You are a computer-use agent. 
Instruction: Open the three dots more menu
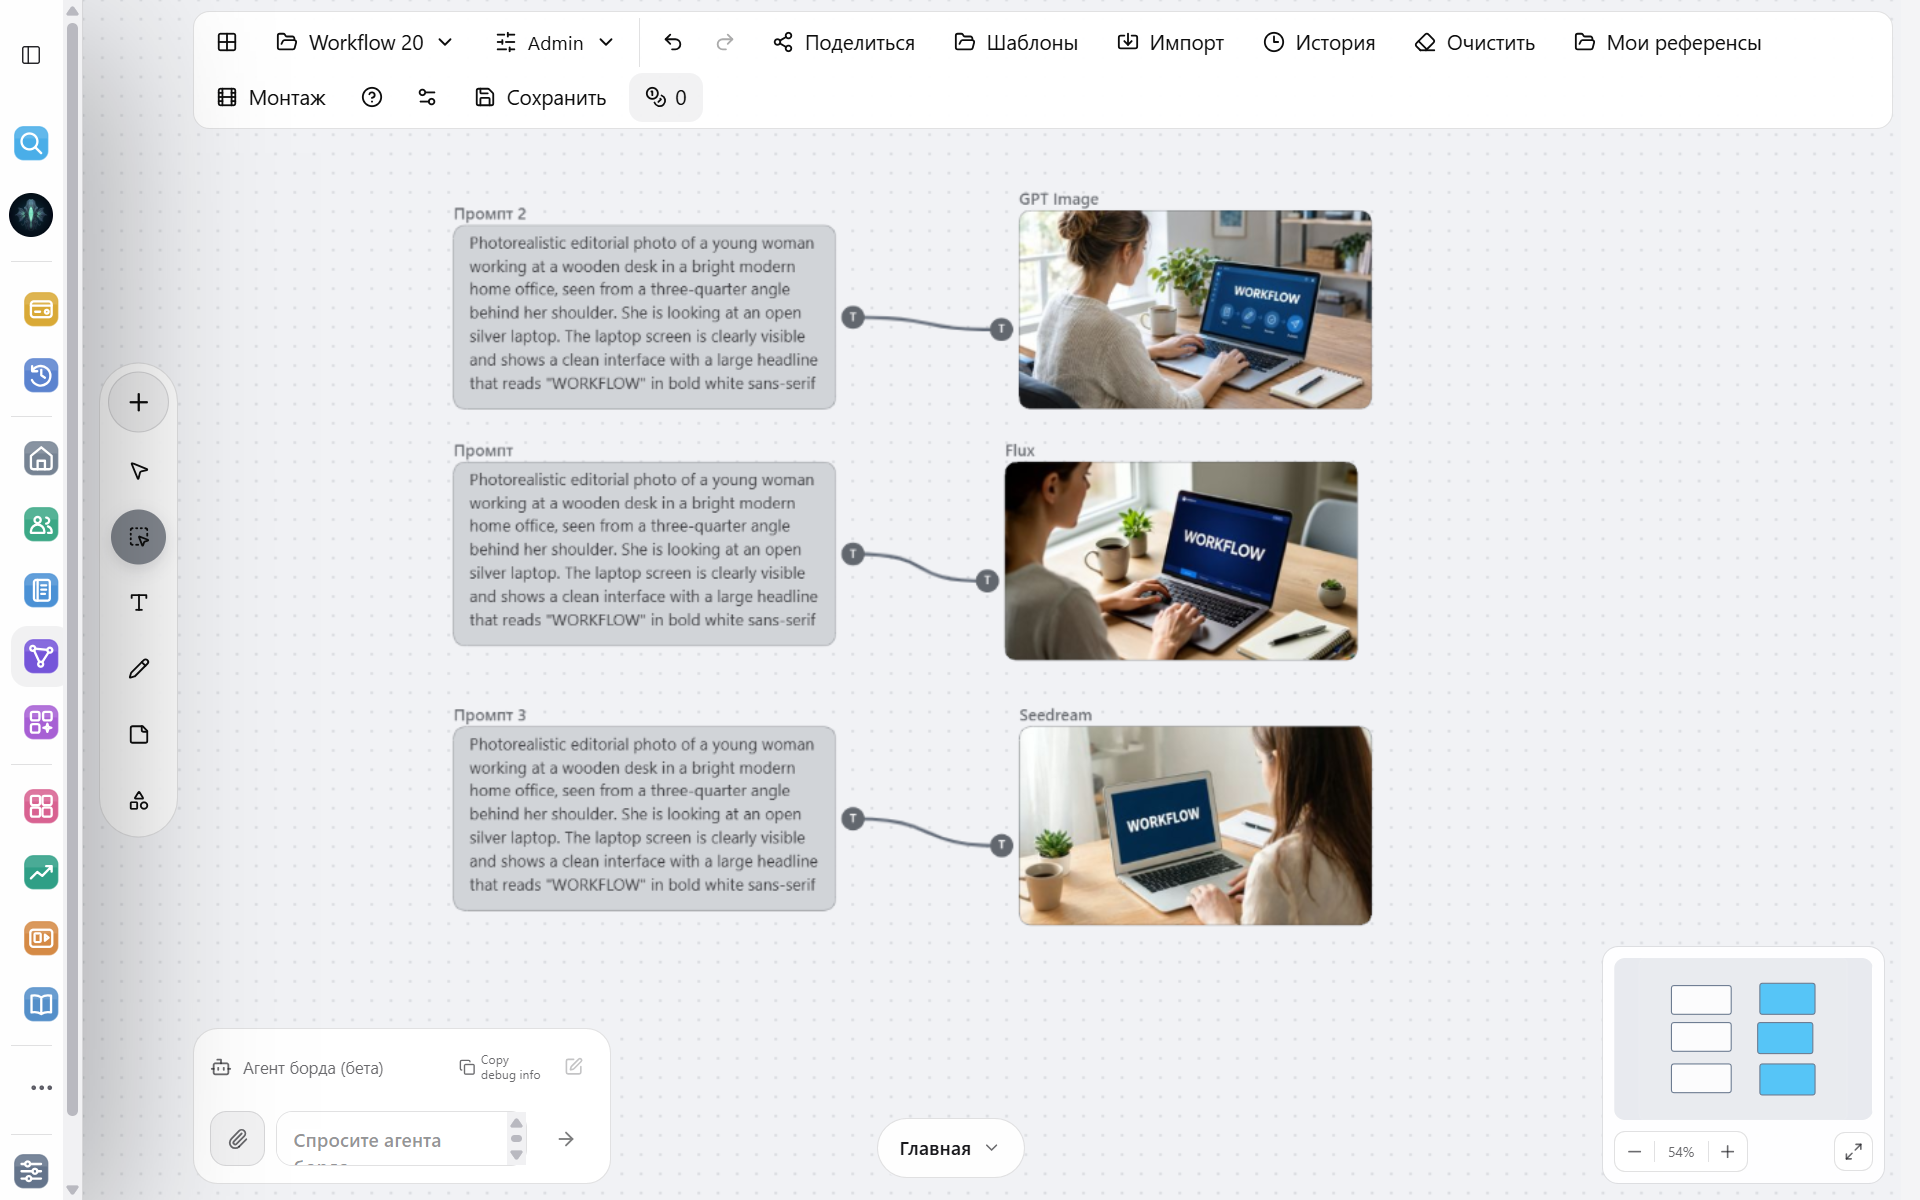(x=41, y=1087)
